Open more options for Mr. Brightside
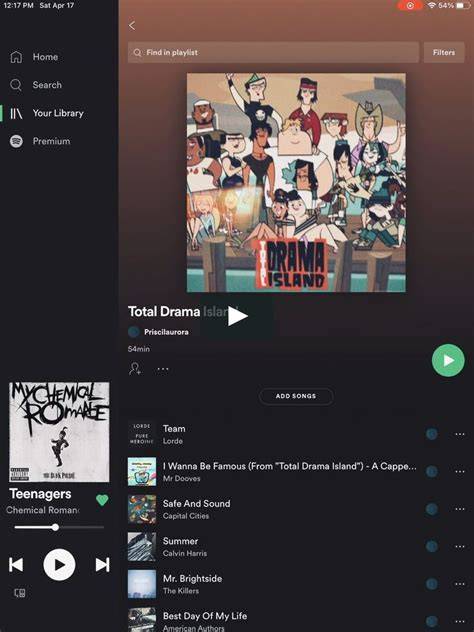The height and width of the screenshot is (632, 474). tap(460, 584)
